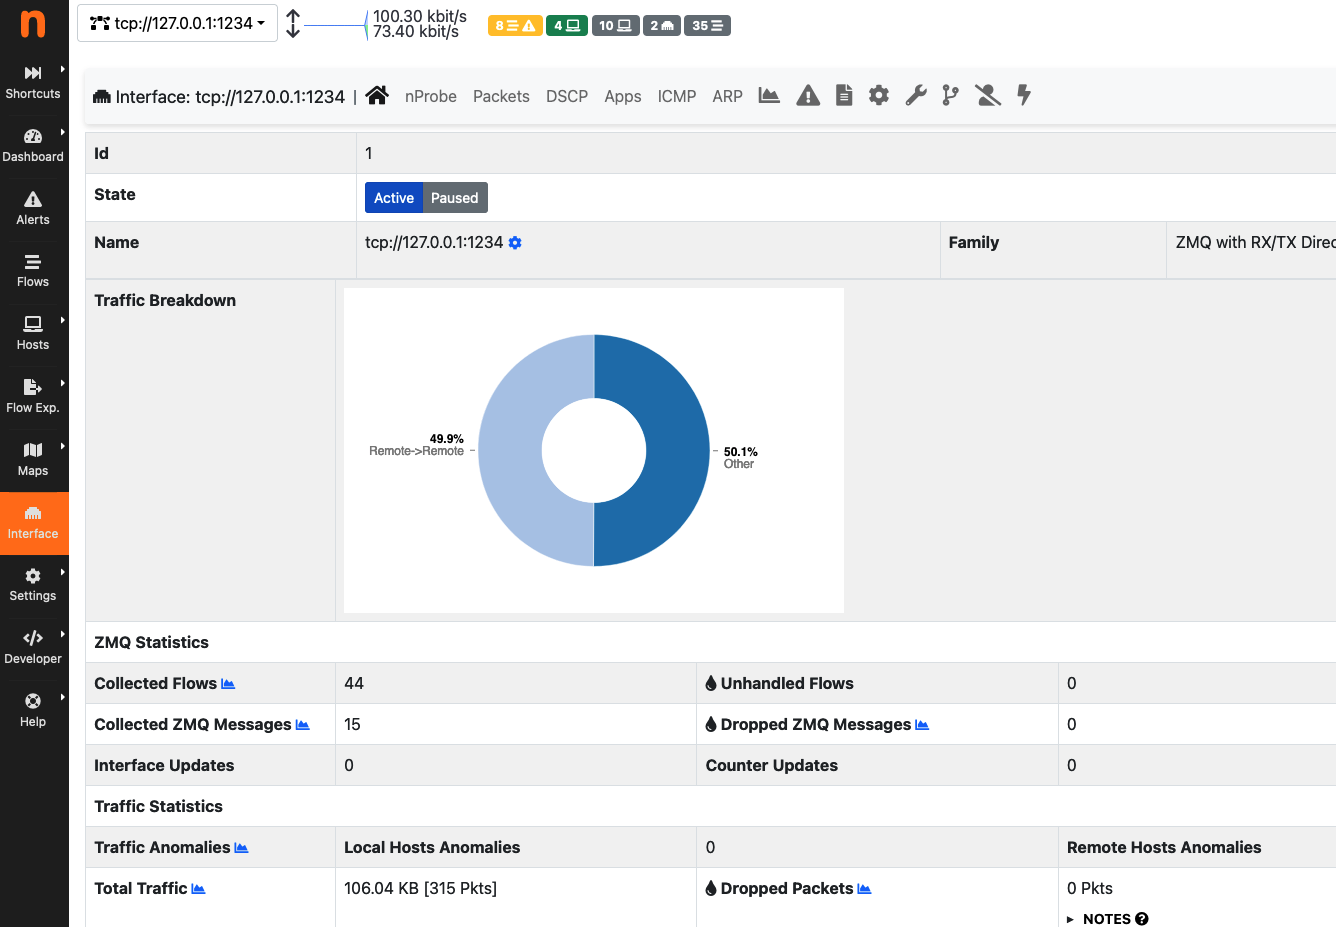Set interface state to Paused

tap(455, 198)
